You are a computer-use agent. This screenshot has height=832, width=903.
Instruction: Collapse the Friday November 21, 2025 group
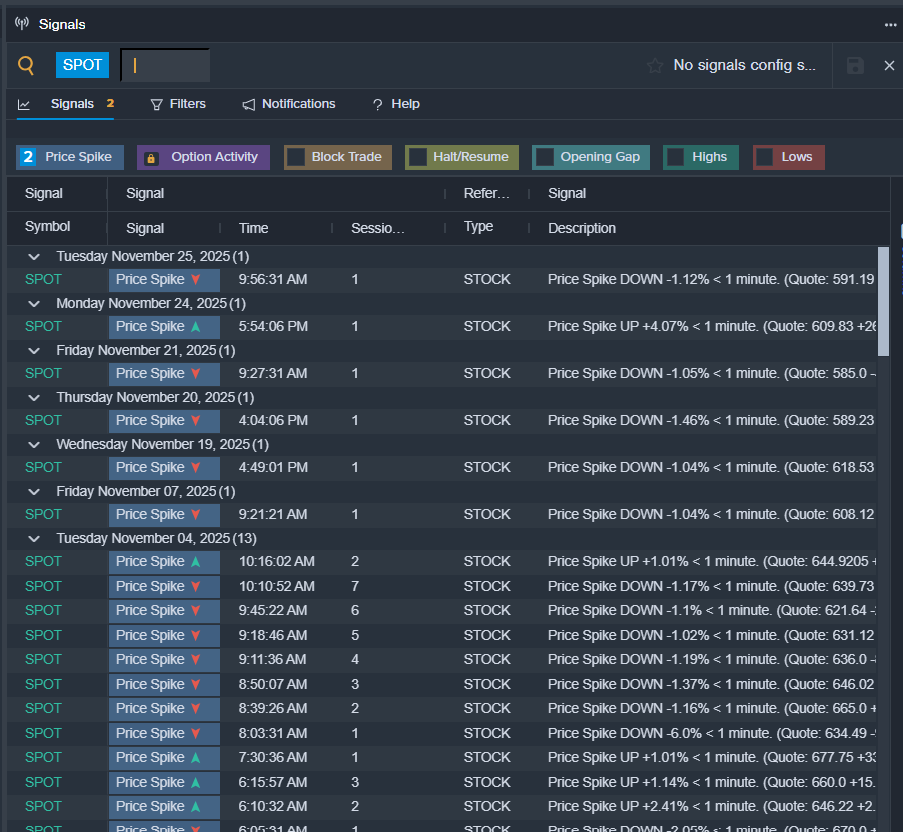tap(35, 351)
